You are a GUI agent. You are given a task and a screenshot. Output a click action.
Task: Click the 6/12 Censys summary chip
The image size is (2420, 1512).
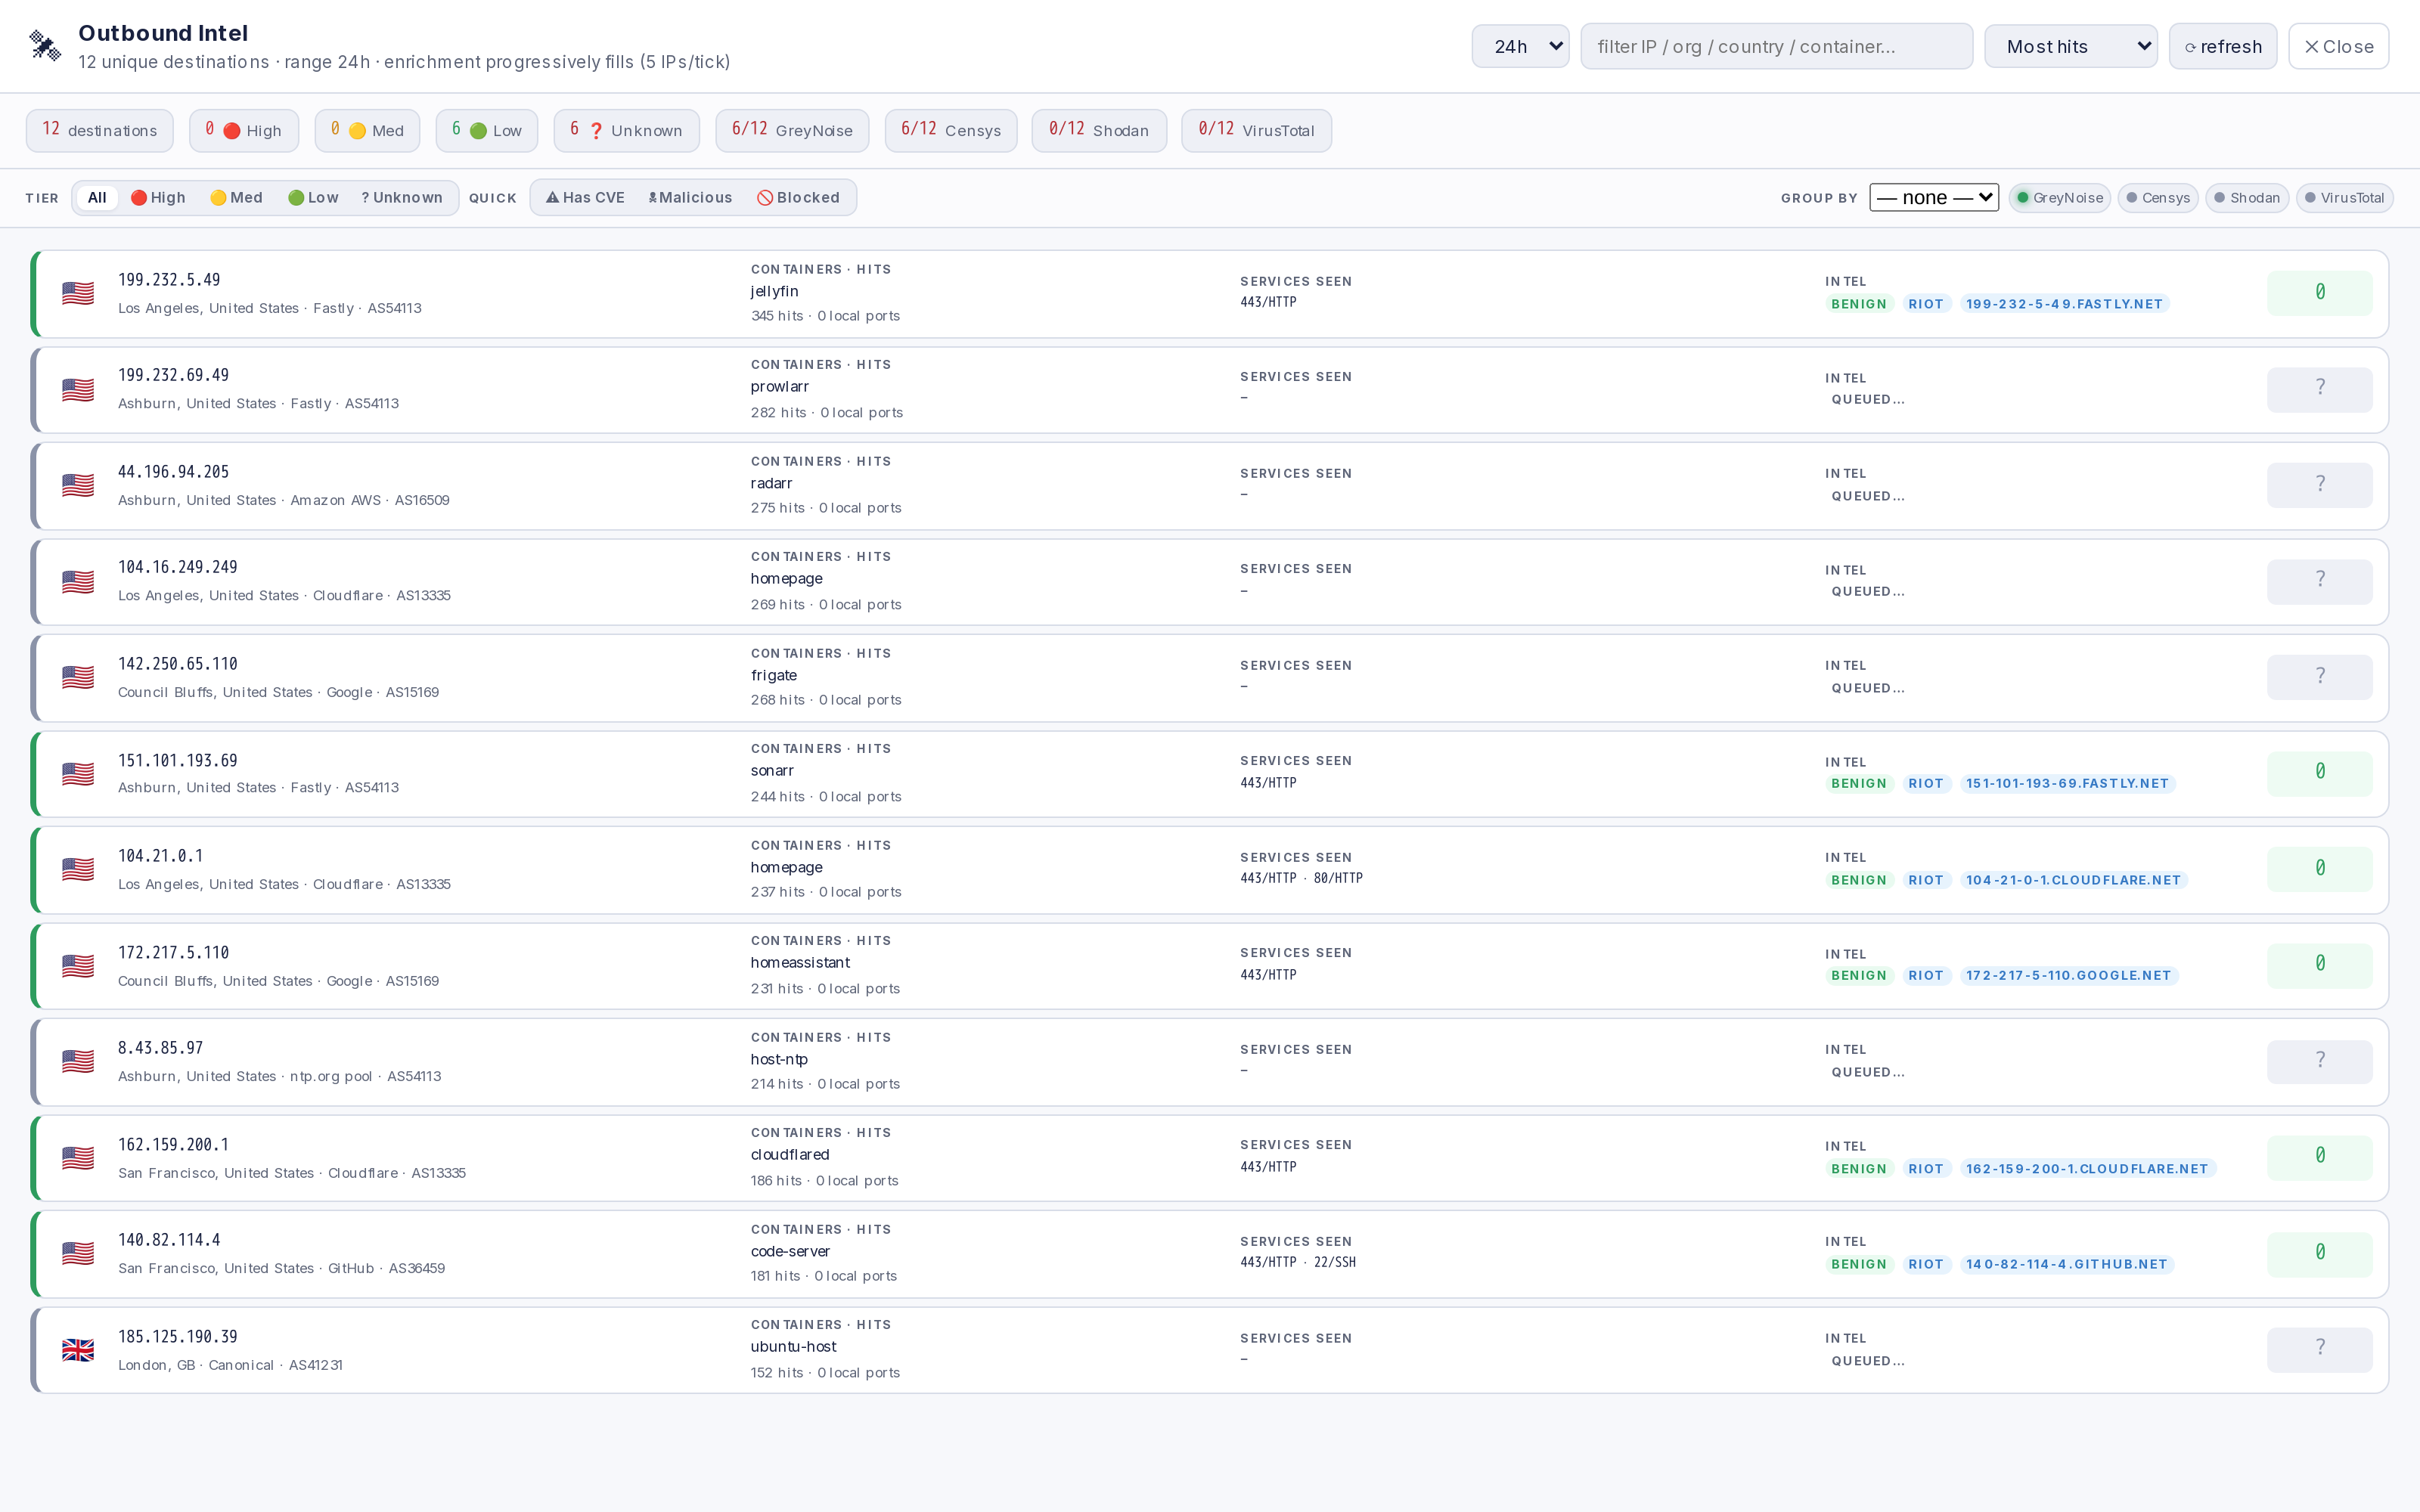(950, 130)
